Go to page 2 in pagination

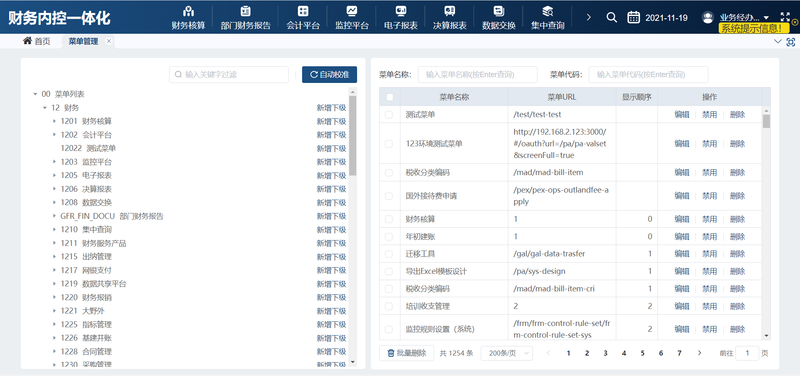587,353
